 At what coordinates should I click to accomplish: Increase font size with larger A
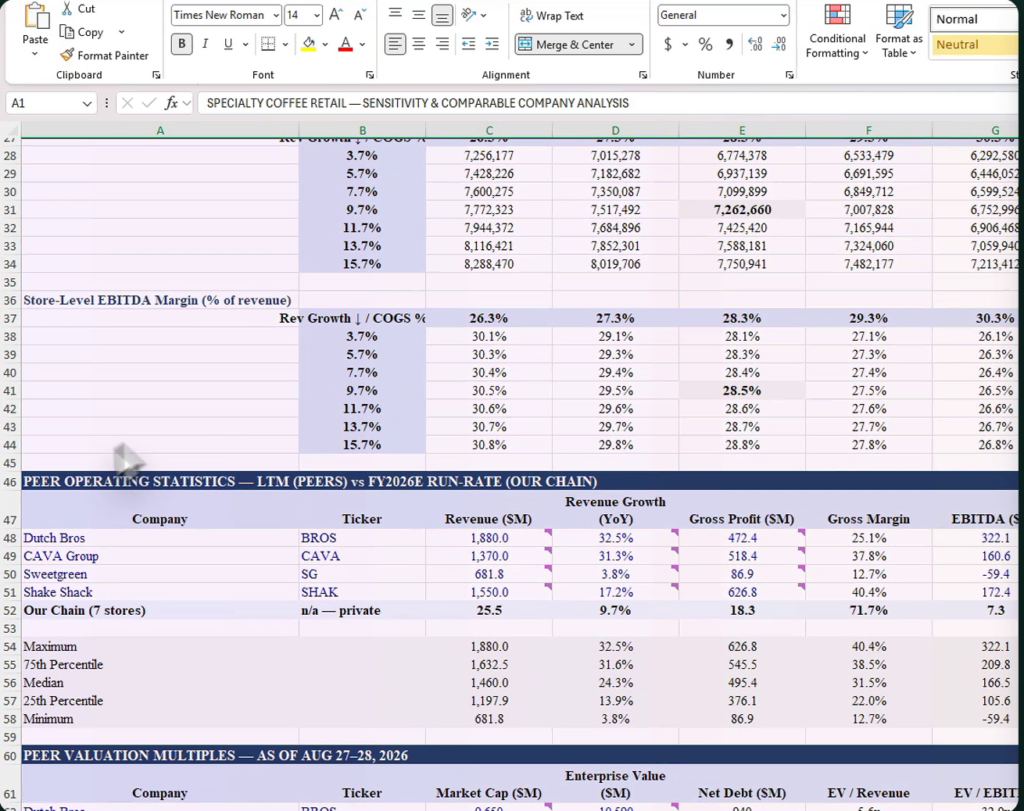pos(336,15)
